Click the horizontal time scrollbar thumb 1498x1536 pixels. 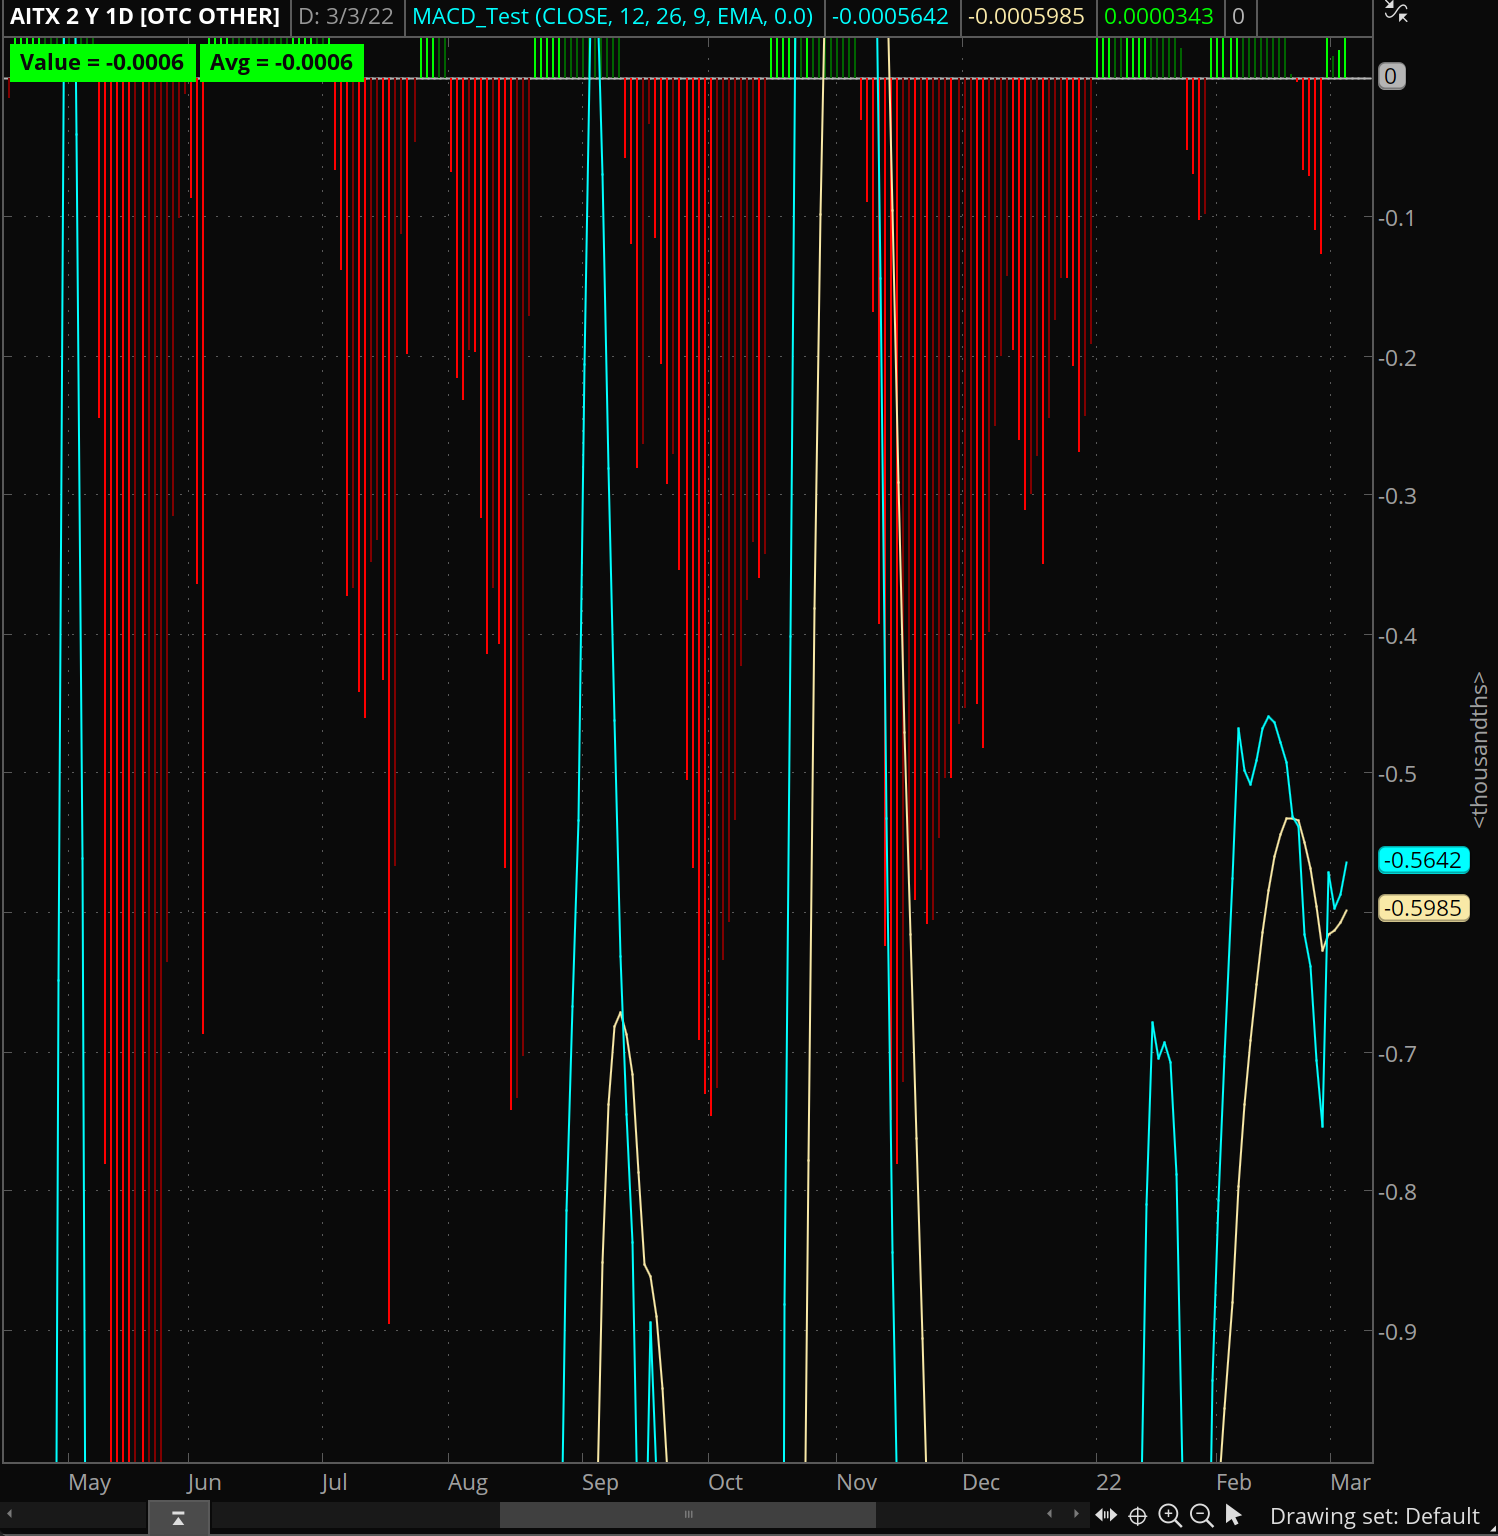[x=688, y=1514]
